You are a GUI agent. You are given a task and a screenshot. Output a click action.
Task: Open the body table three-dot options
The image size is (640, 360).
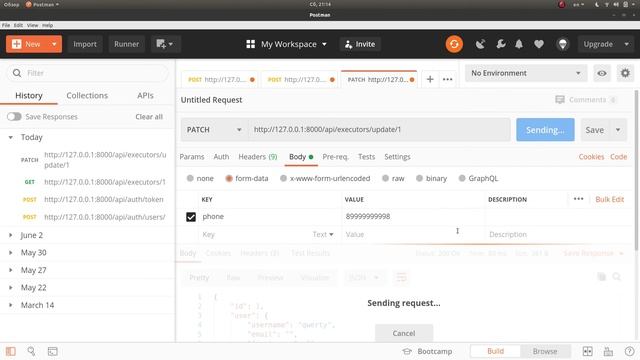[578, 199]
